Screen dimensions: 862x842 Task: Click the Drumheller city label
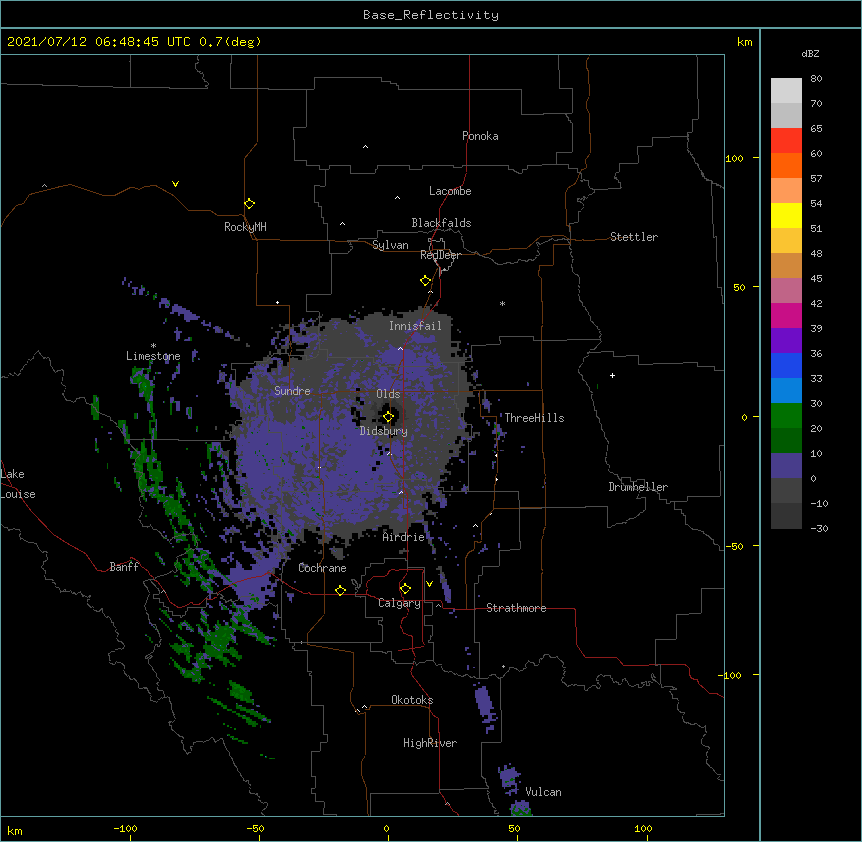(638, 487)
